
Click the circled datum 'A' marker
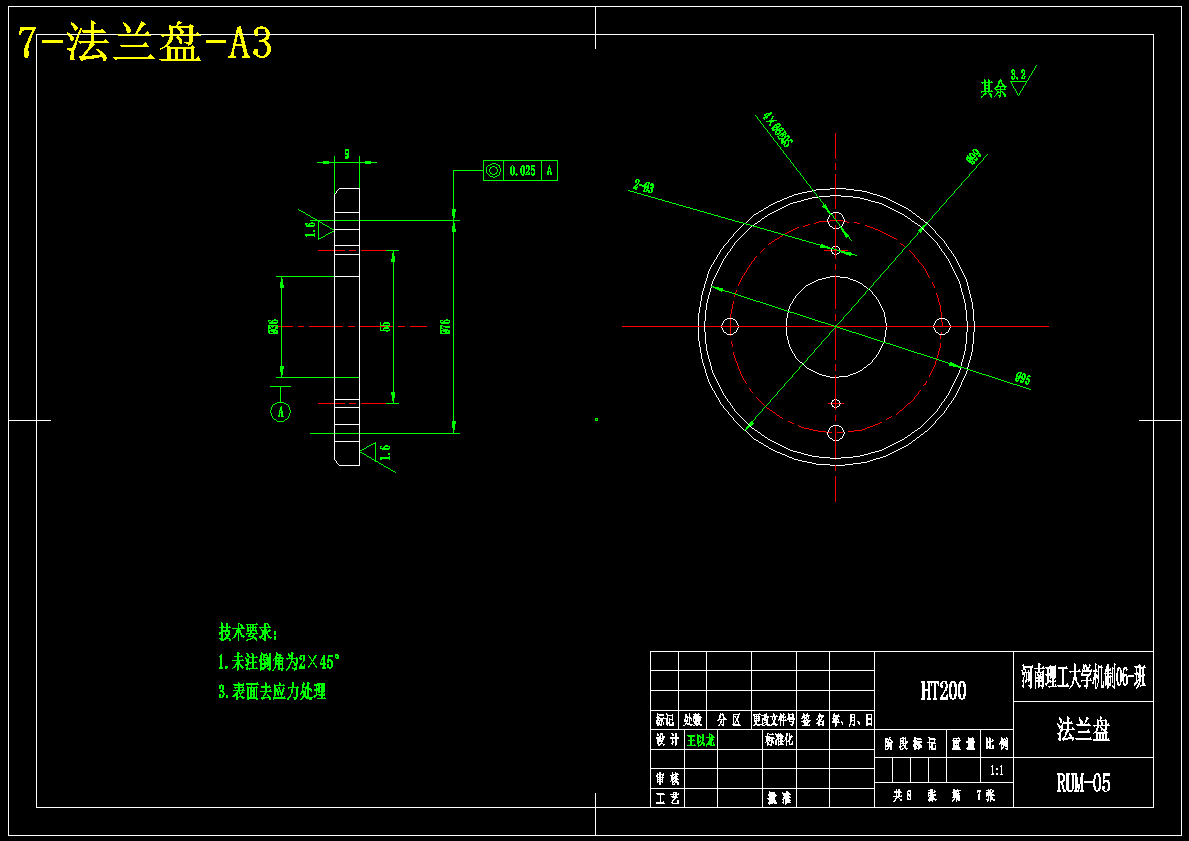281,412
